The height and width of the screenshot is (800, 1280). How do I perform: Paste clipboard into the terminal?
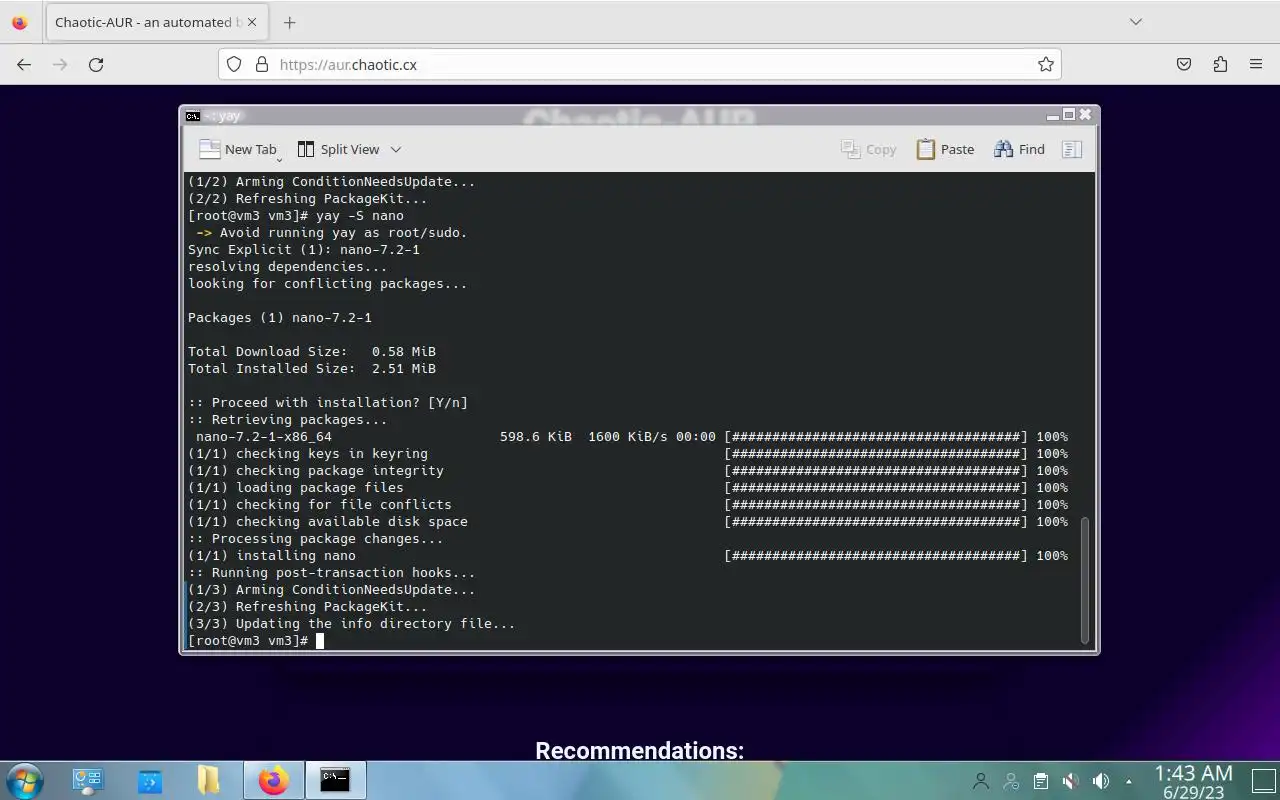click(x=945, y=149)
